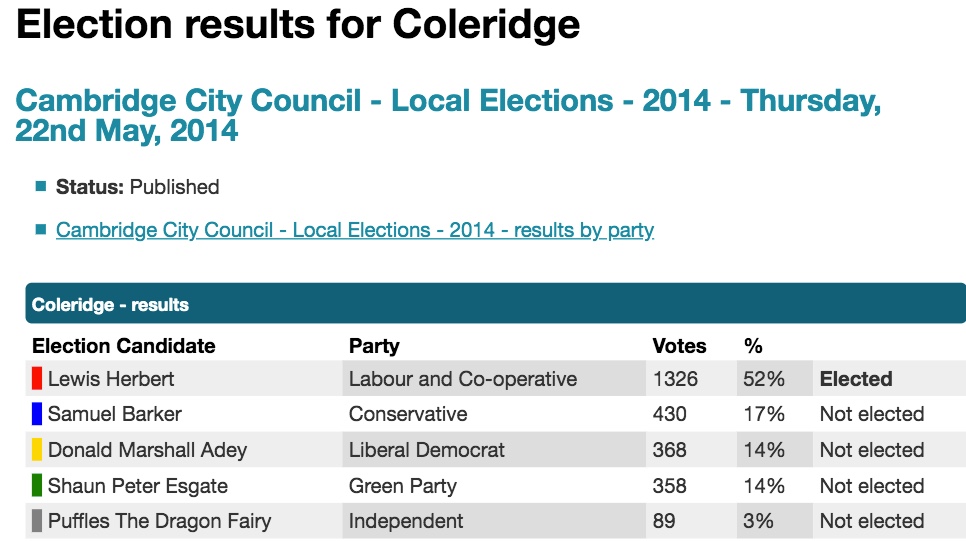
Task: Click the Election Candidate column header
Action: (x=124, y=346)
